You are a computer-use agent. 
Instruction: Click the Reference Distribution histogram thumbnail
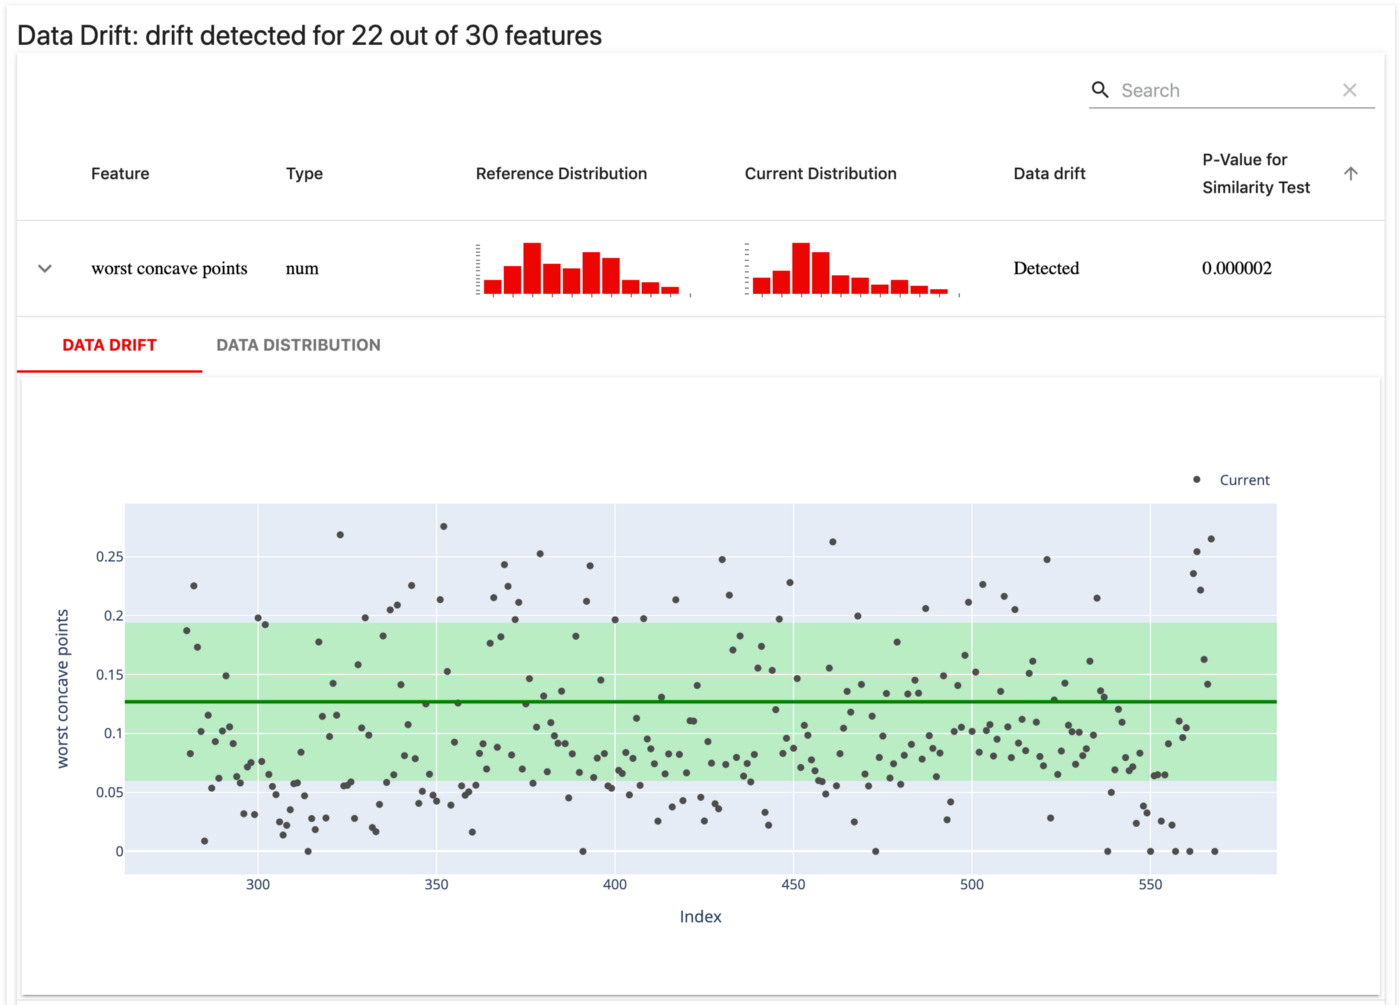pos(578,268)
